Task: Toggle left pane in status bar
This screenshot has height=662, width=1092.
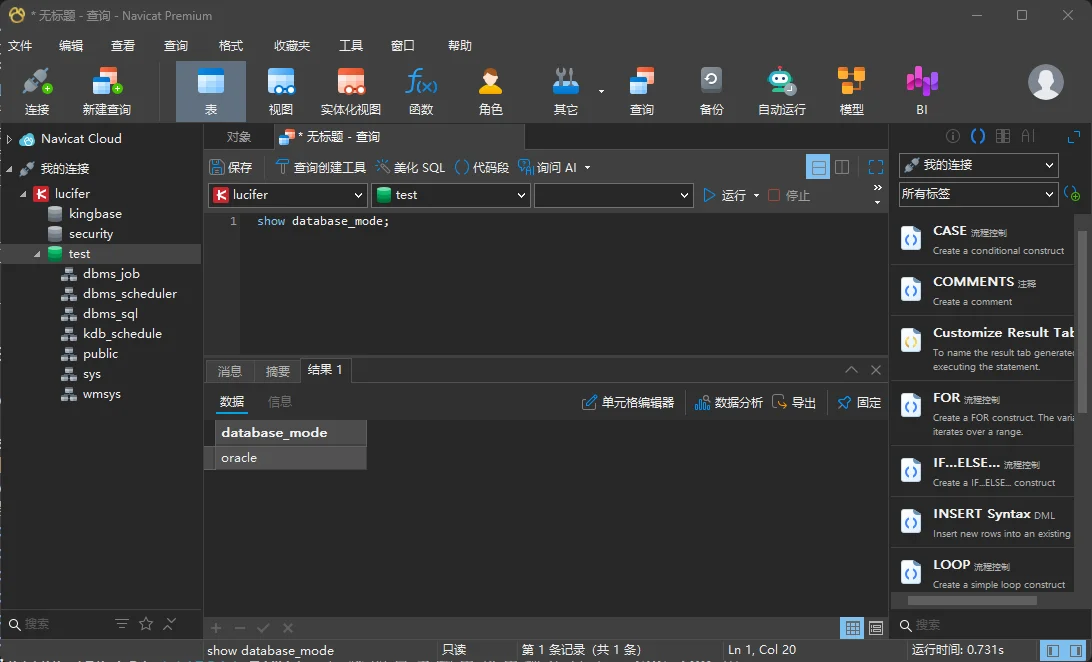Action: coord(1052,650)
